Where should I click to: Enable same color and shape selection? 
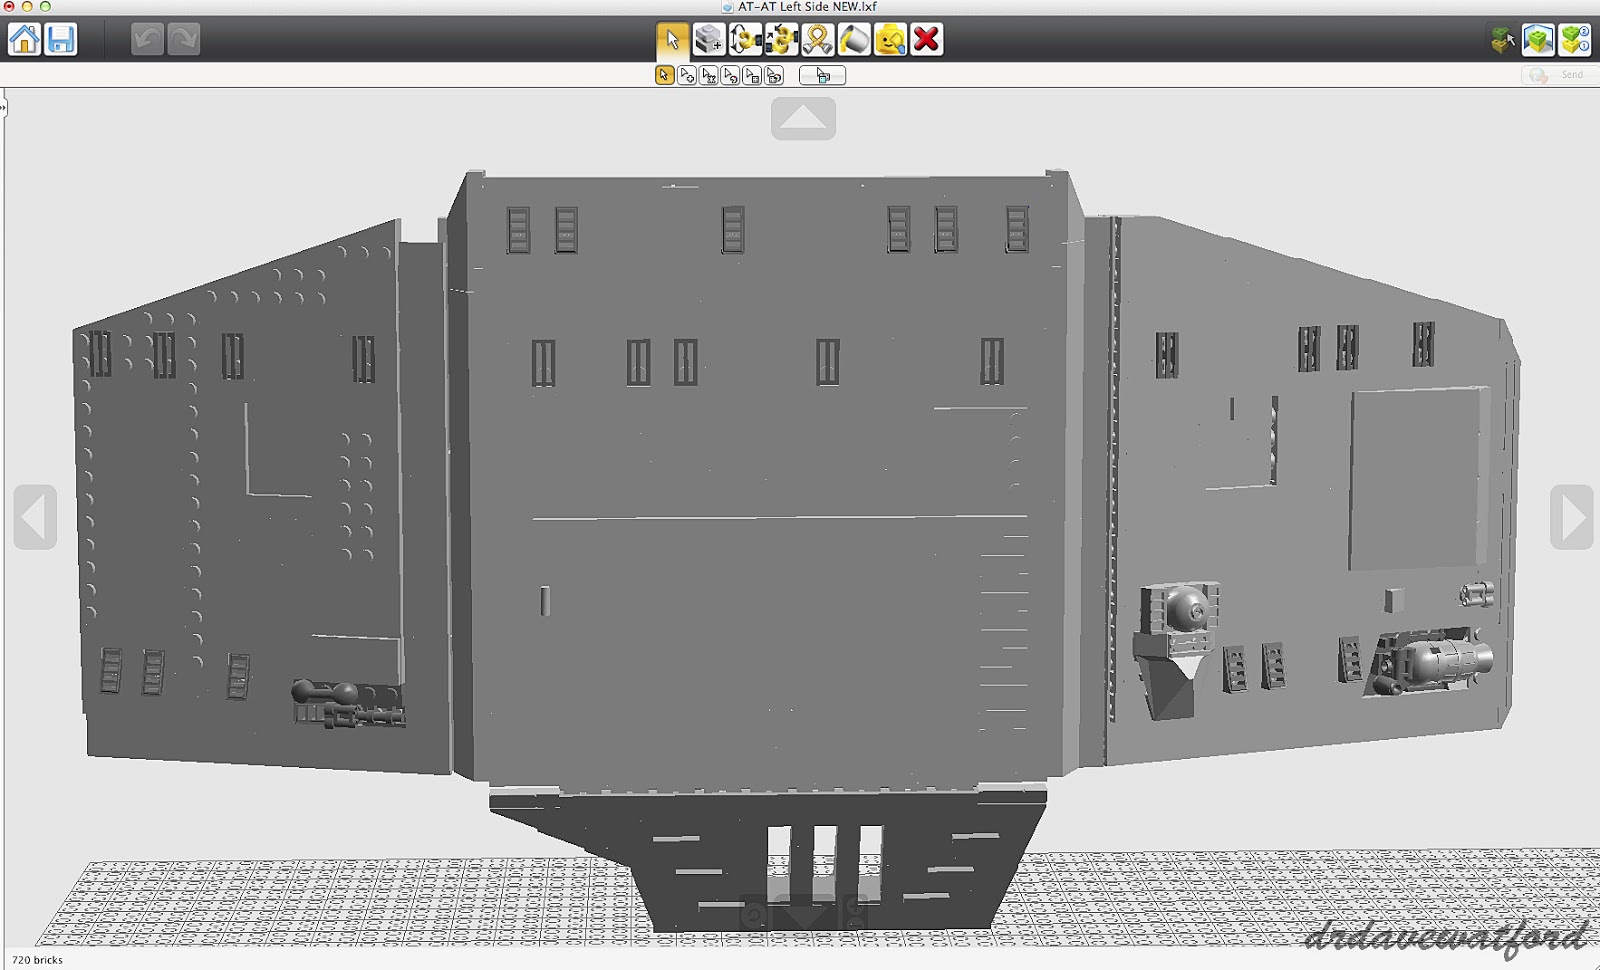[775, 76]
